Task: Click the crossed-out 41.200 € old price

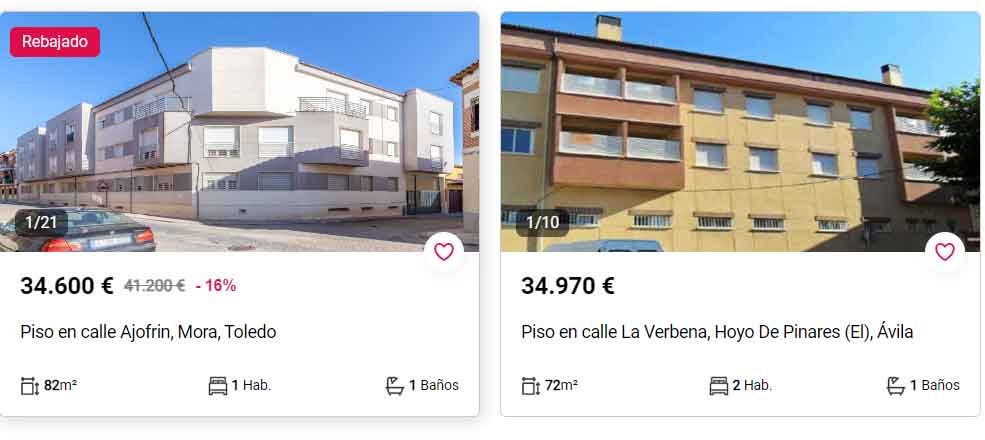Action: tap(155, 286)
